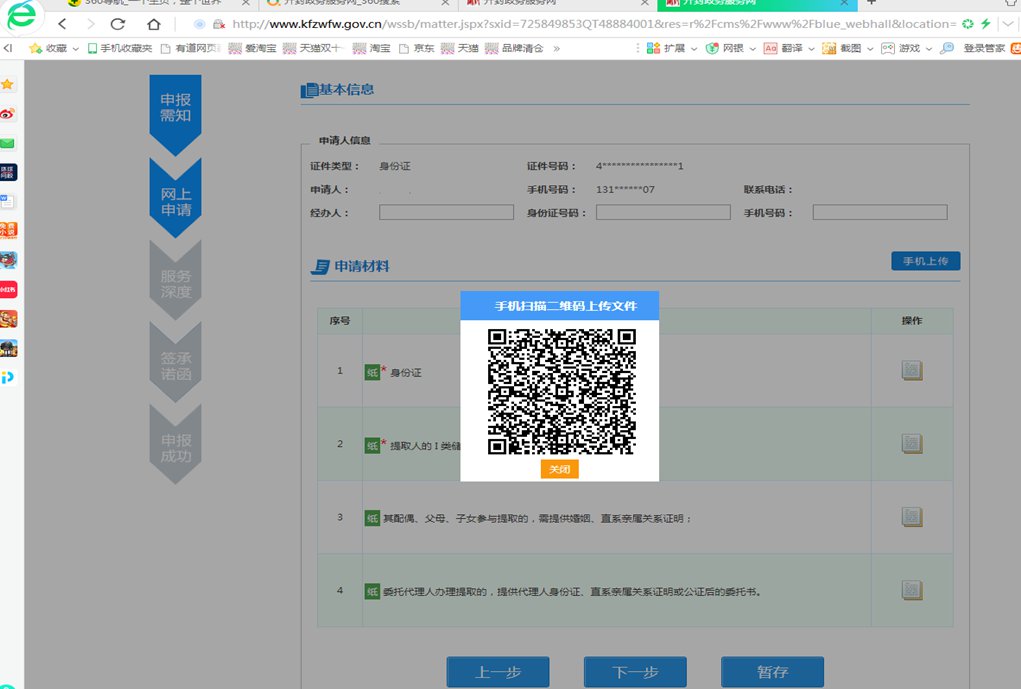The height and width of the screenshot is (689, 1021).
Task: Show more bookmarks with » chevron
Action: [x=557, y=48]
